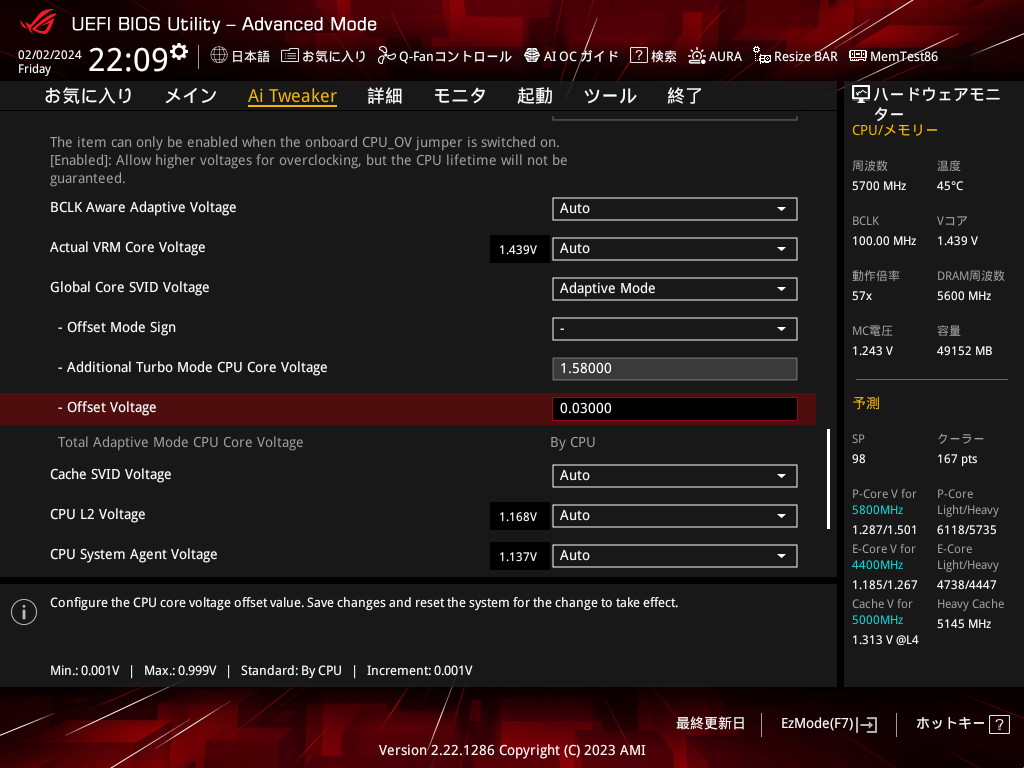Click the 5800MHz P-Core link
This screenshot has width=1024, height=768.
tap(877, 510)
